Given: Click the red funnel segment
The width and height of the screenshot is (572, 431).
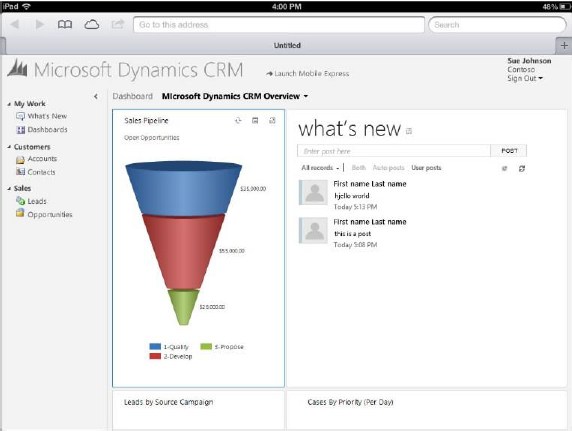Looking at the screenshot, I should (183, 252).
